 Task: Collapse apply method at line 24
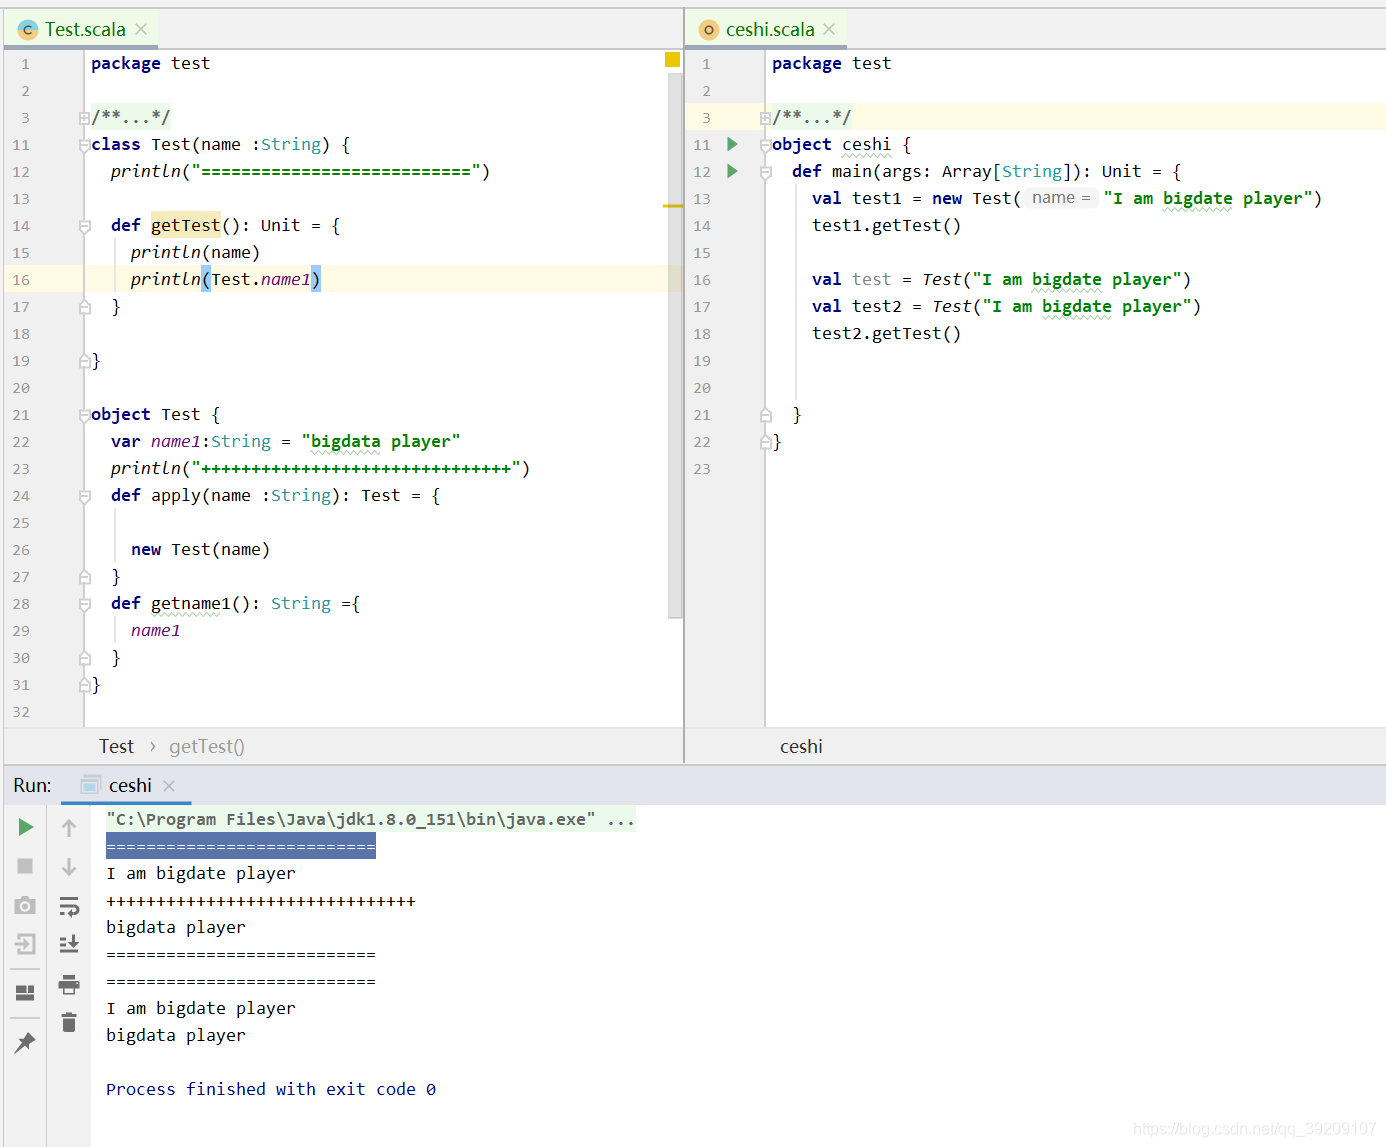pos(84,496)
